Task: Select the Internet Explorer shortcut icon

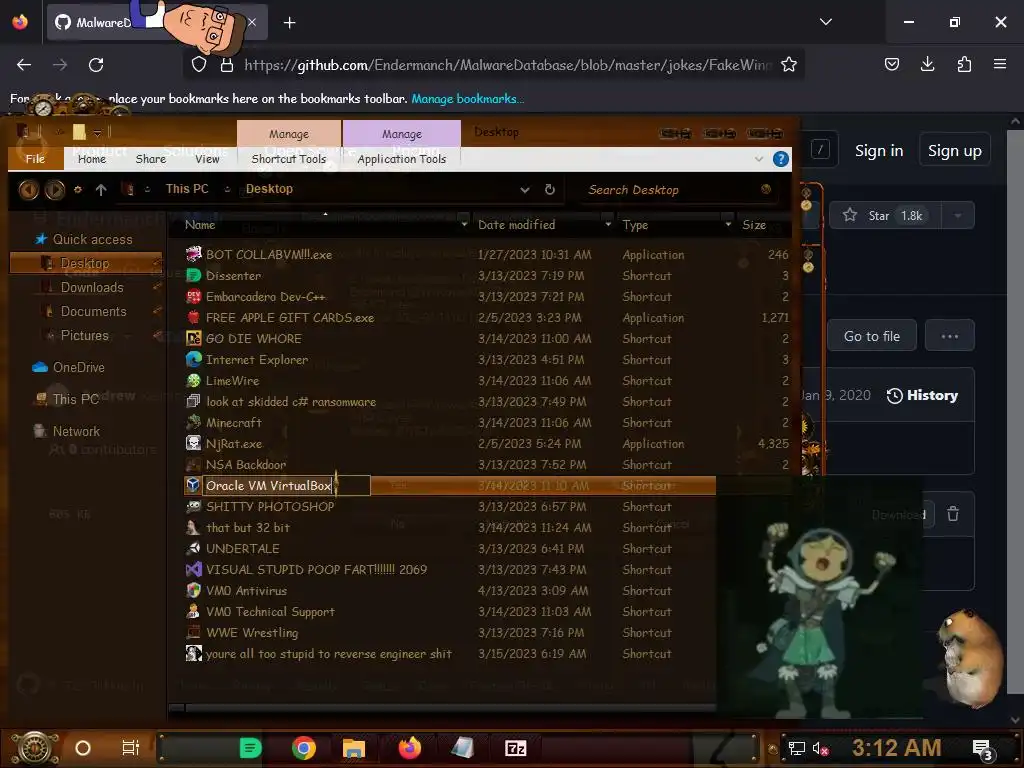Action: 193,359
